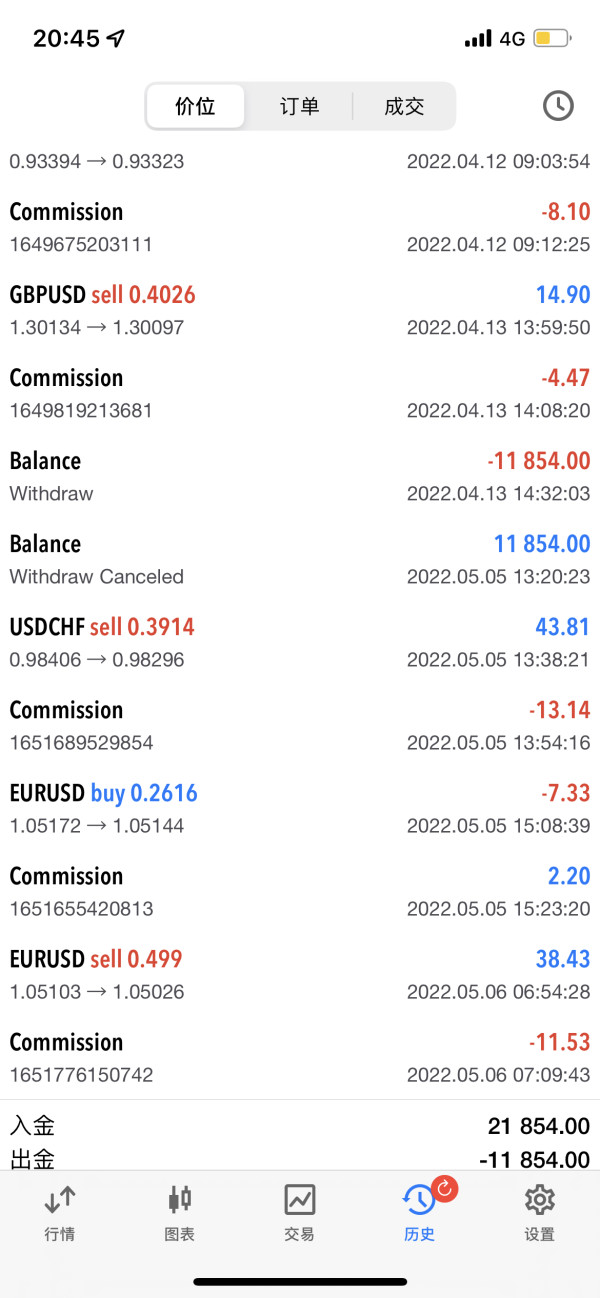Open the 历史 history tab icon
Viewport: 600px width, 1298px height.
[418, 1200]
